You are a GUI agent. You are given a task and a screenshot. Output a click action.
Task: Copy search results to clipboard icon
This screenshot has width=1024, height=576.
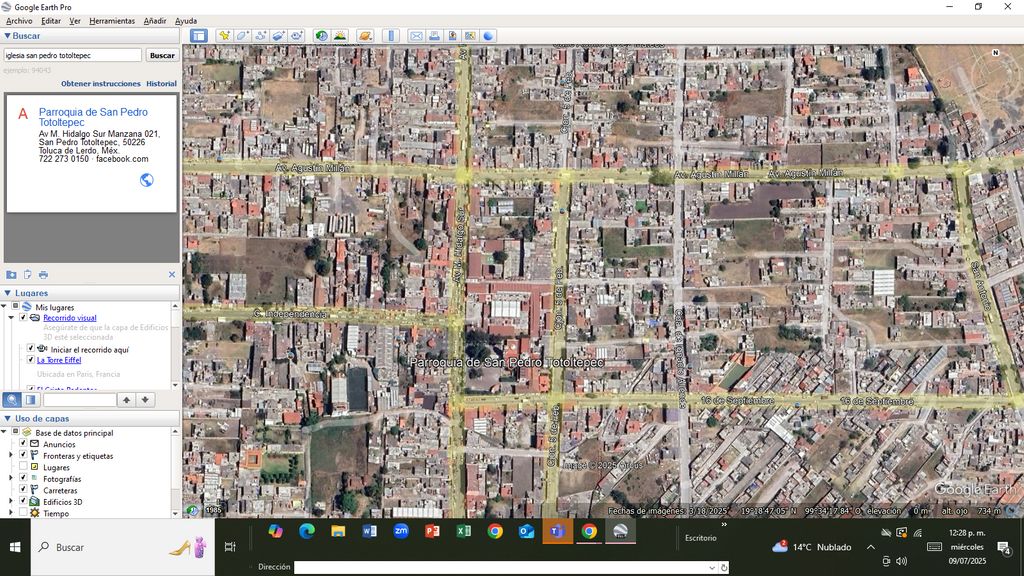27,275
